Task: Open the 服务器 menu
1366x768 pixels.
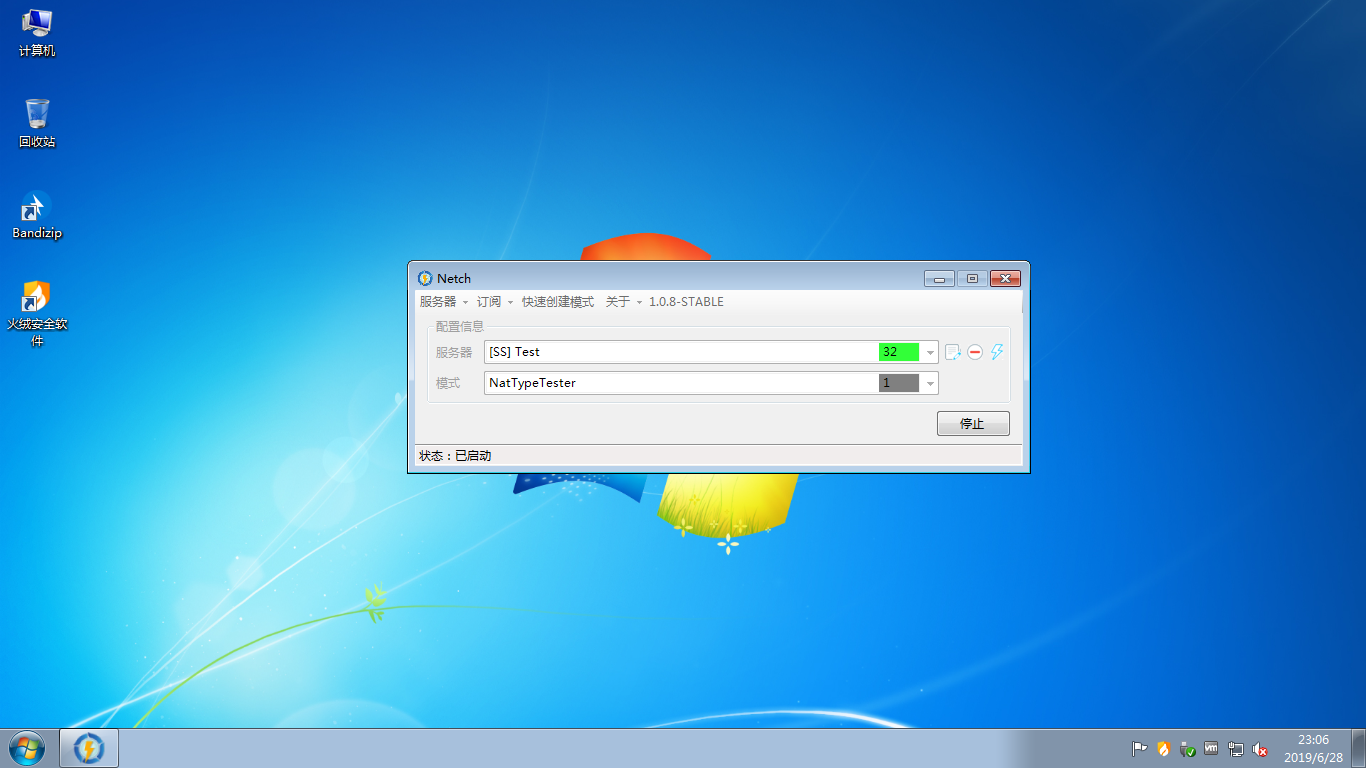Action: pyautogui.click(x=444, y=301)
